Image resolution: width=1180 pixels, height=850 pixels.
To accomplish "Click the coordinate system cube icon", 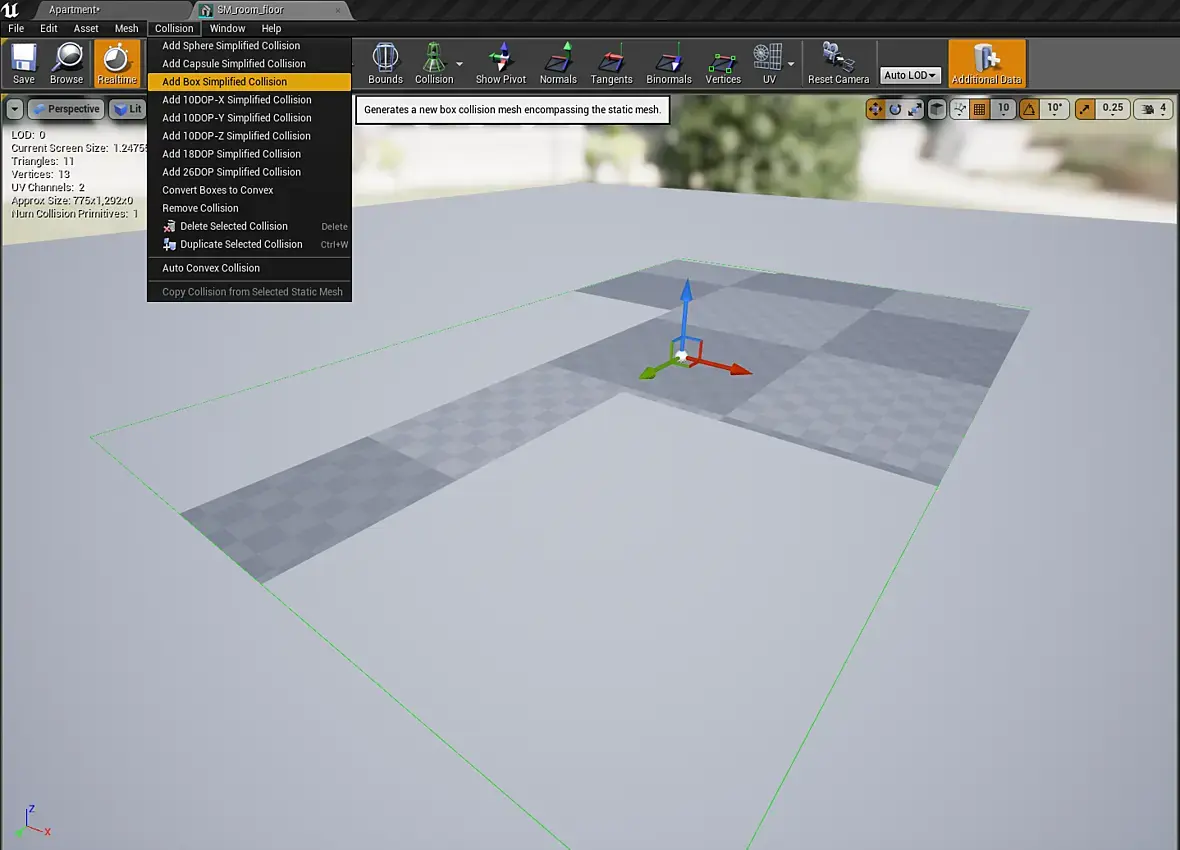I will (x=936, y=109).
